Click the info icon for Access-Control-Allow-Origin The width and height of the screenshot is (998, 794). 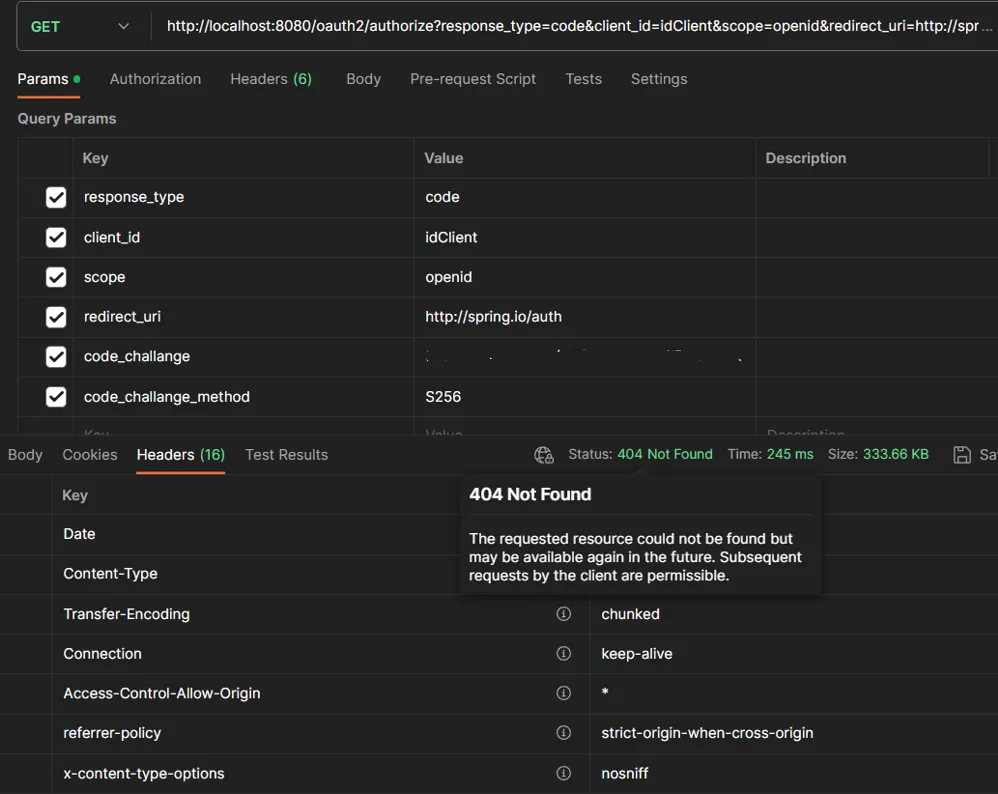point(563,693)
